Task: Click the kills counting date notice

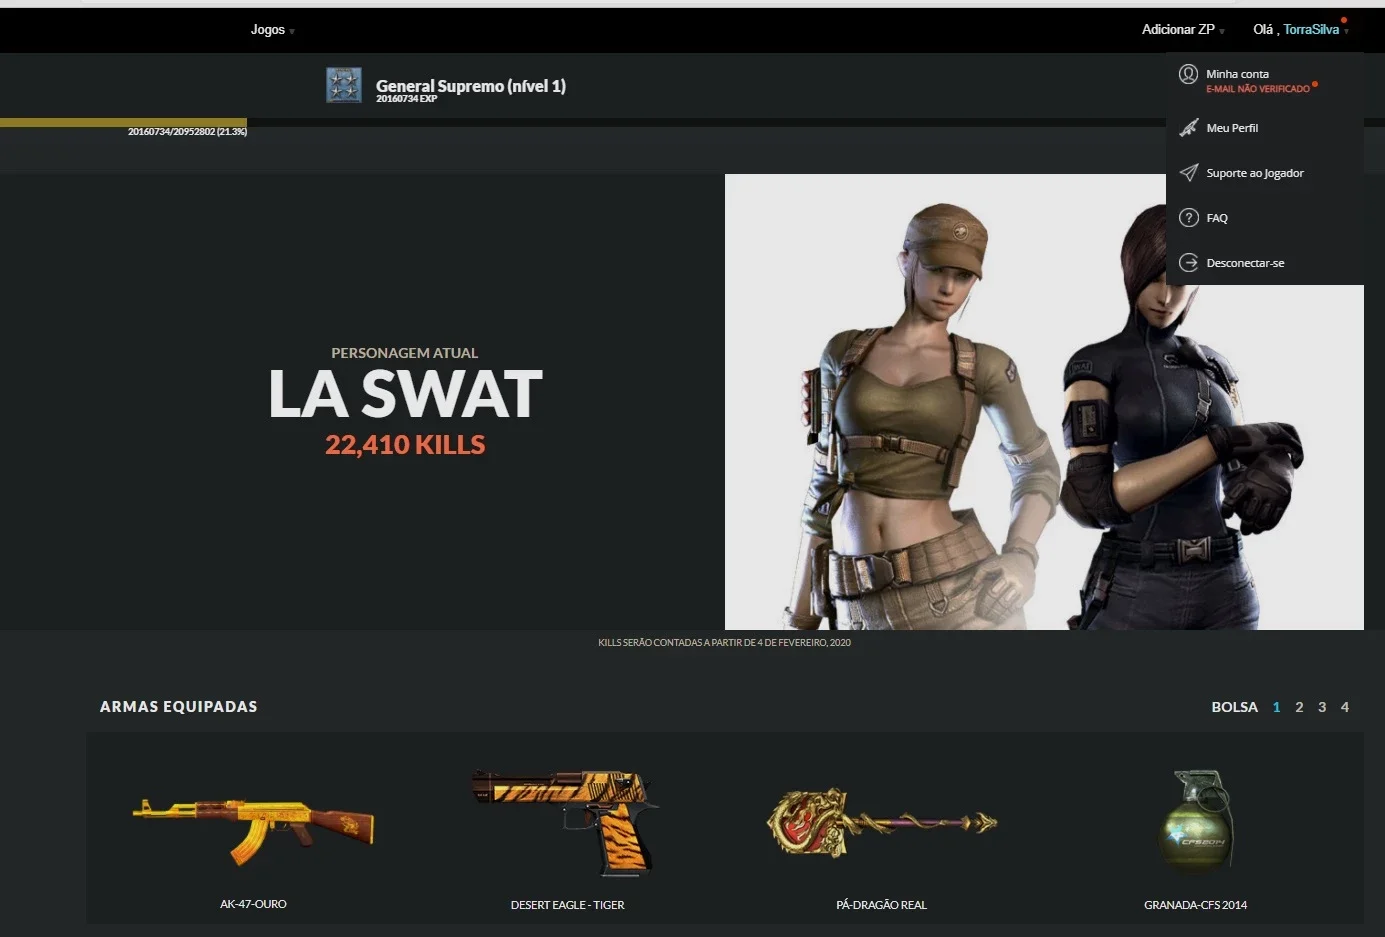Action: click(x=724, y=643)
